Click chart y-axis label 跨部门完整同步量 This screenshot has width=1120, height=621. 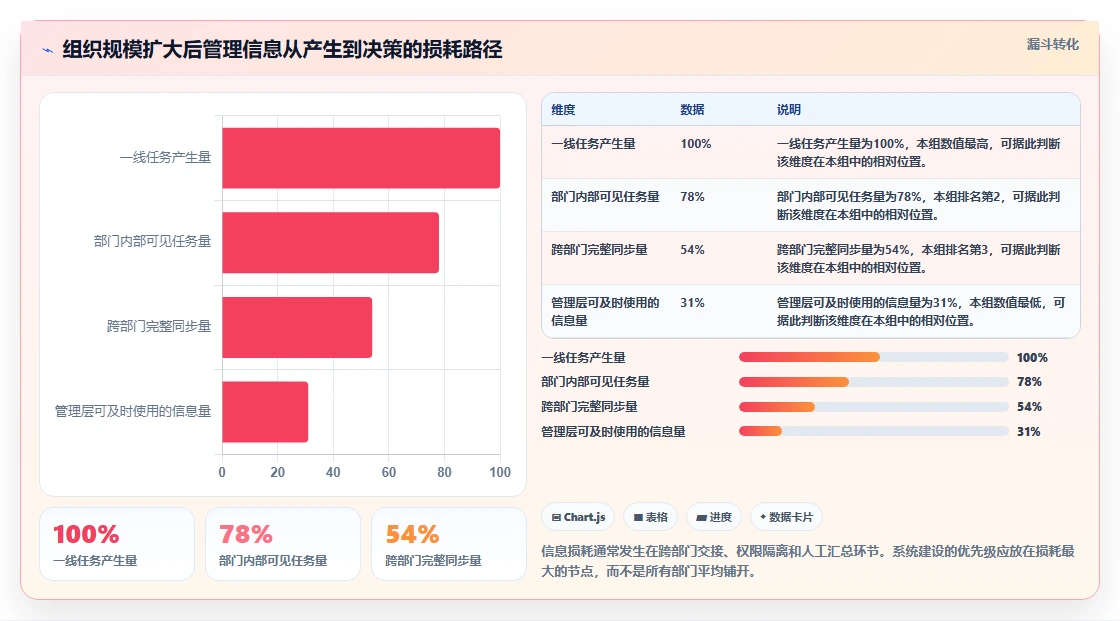(x=159, y=327)
